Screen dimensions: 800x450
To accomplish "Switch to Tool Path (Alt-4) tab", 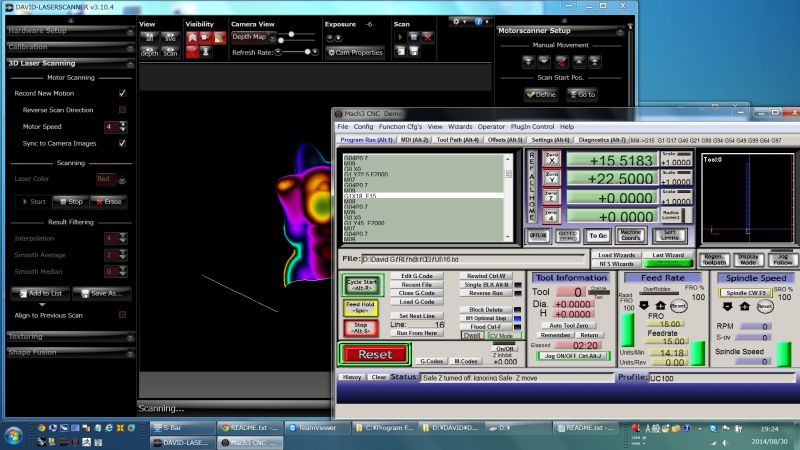I will (457, 140).
